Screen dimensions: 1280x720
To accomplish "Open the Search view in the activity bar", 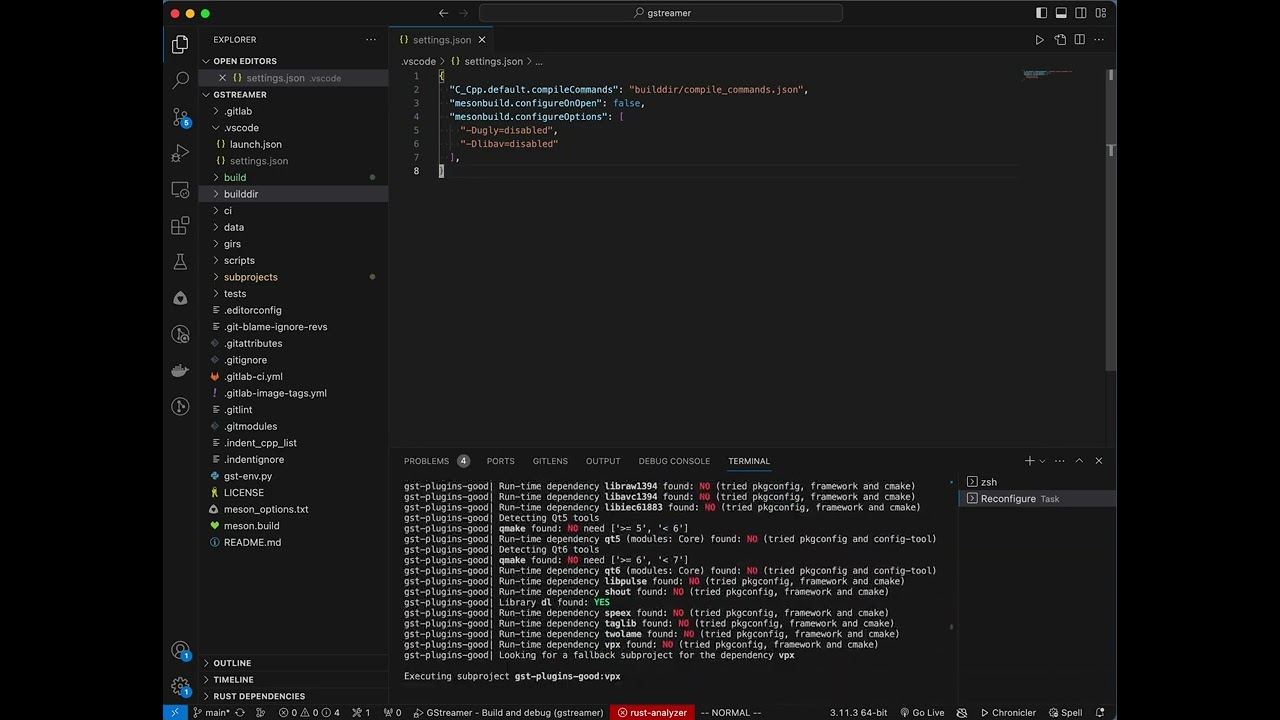I will pyautogui.click(x=180, y=80).
